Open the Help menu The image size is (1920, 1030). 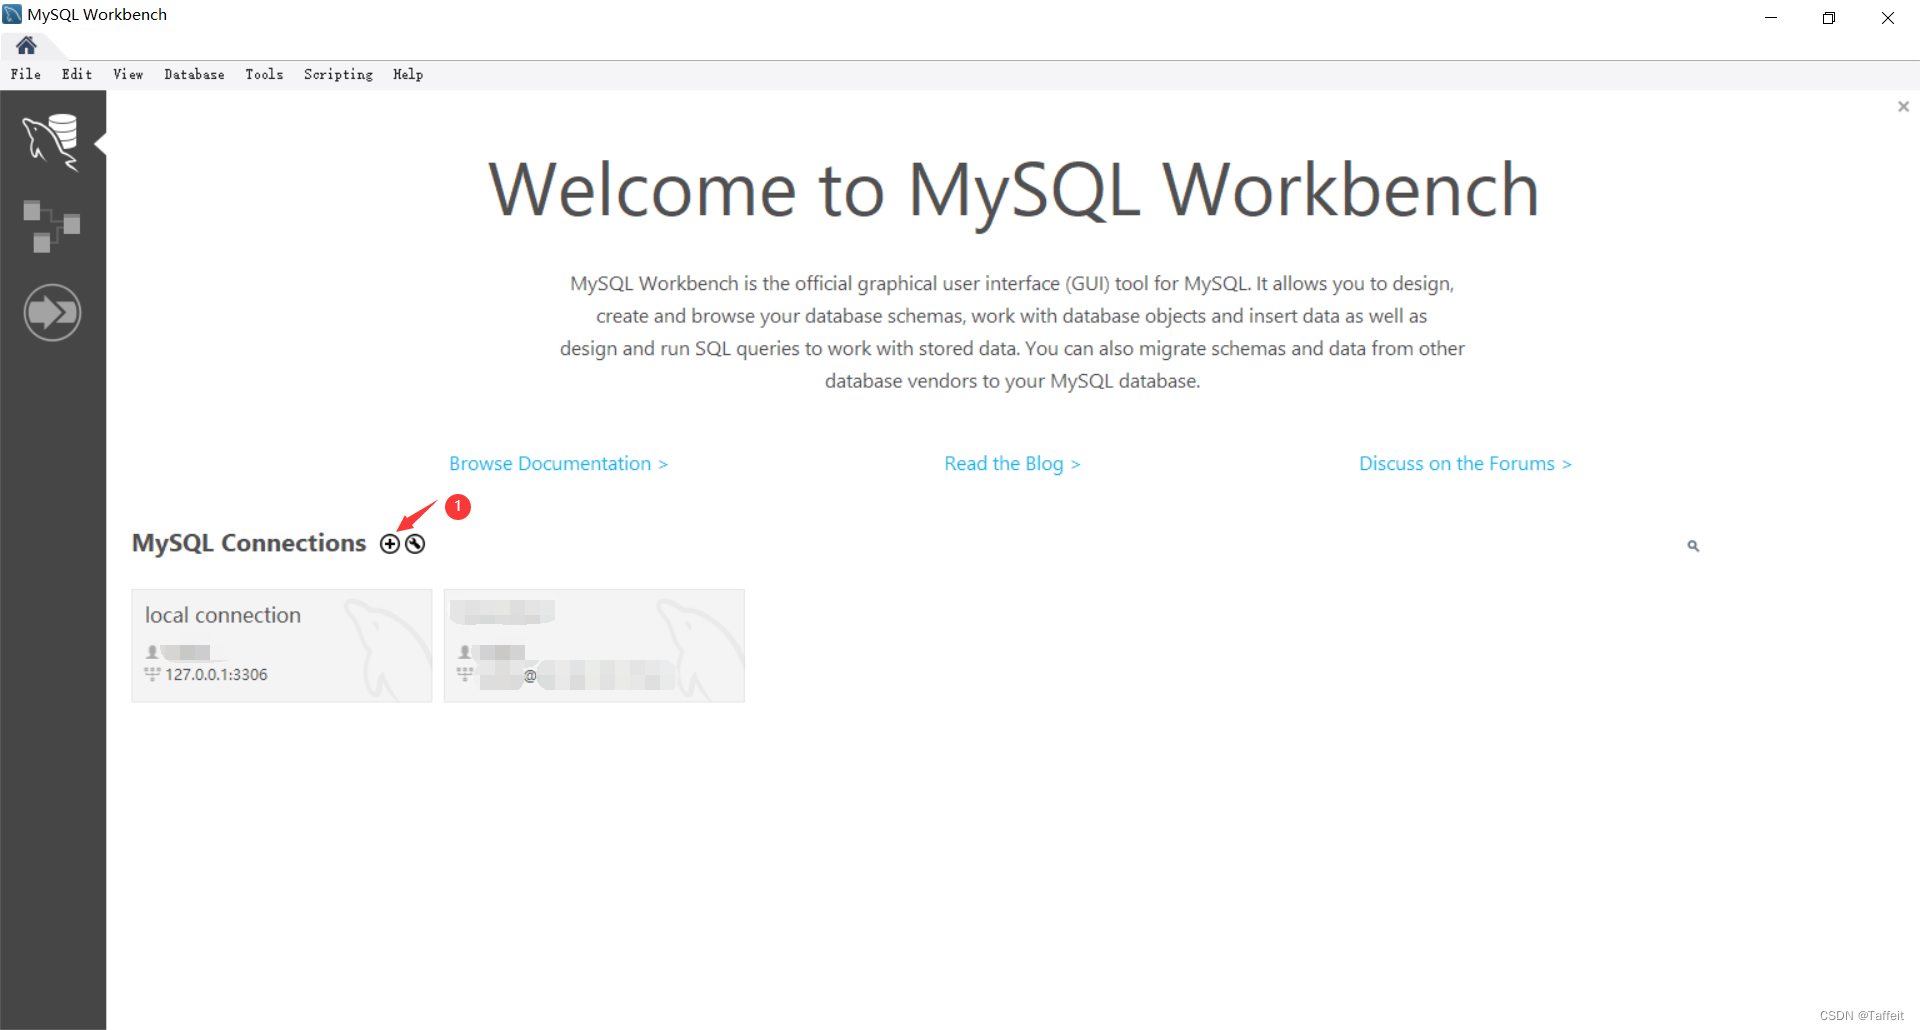pyautogui.click(x=407, y=74)
